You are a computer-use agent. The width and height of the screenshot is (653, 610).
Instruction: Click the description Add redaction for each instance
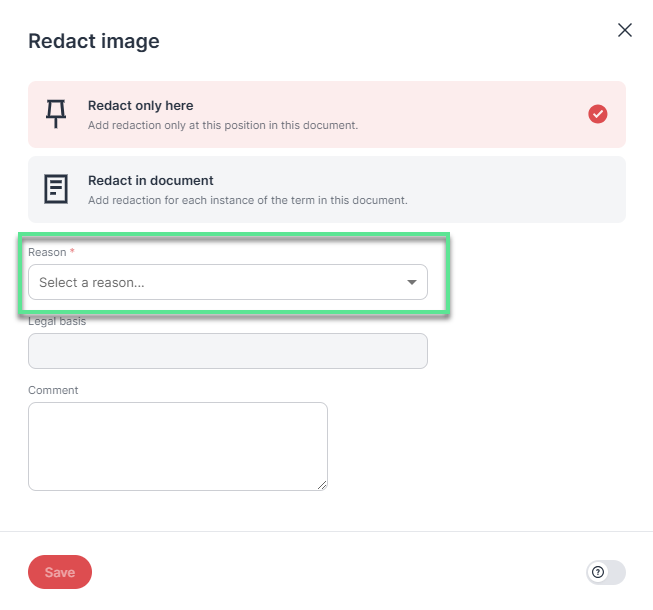(x=248, y=200)
